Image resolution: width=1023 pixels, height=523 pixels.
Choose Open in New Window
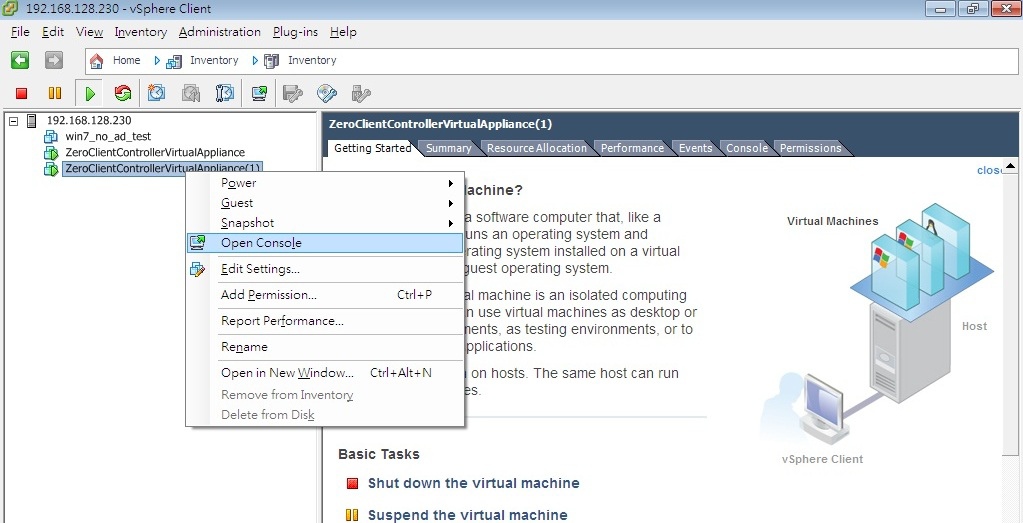pos(325,374)
